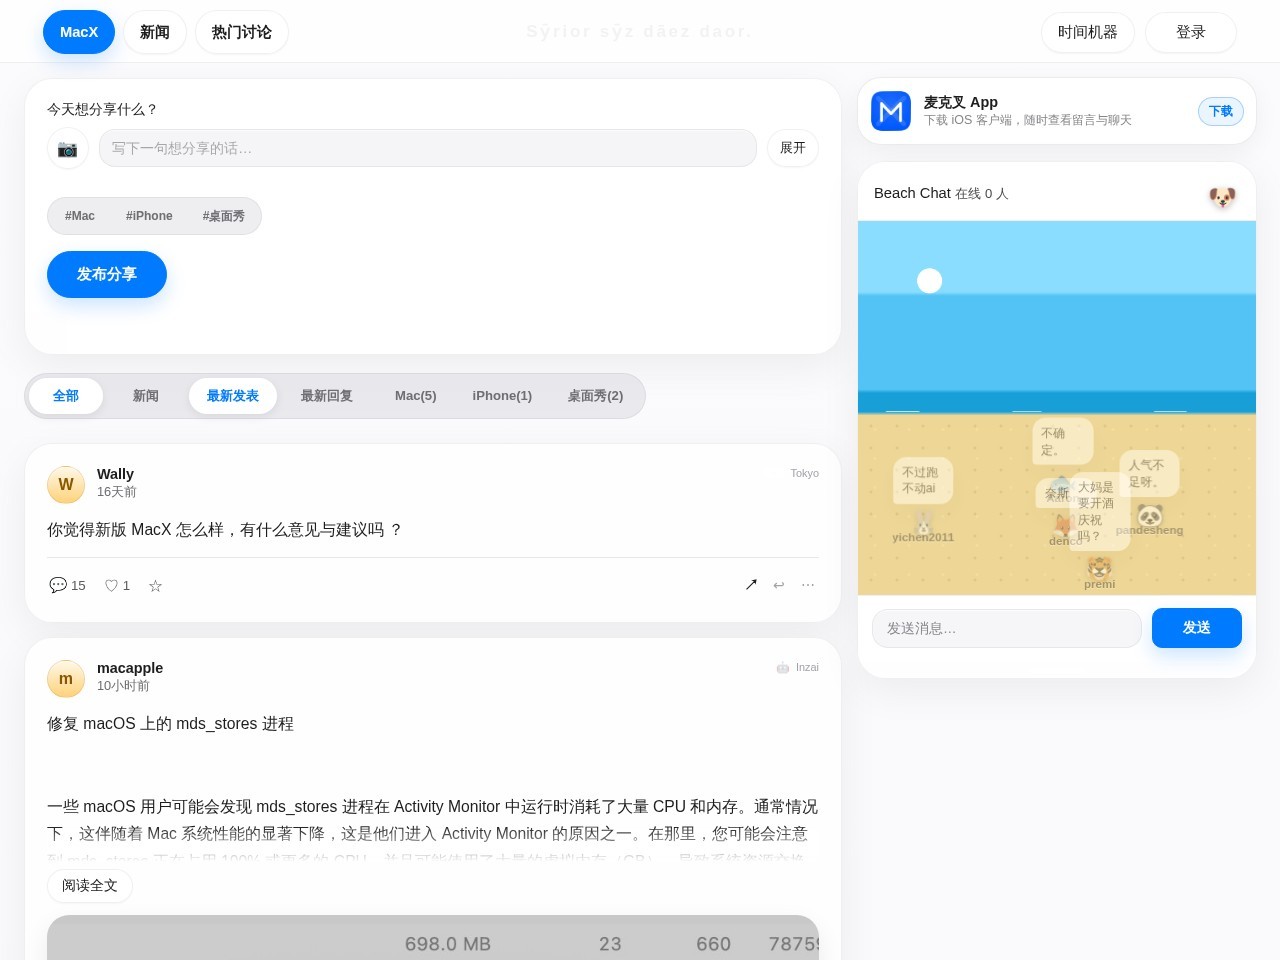This screenshot has width=1280, height=960.
Task: Send the chat message with 发送
Action: tap(1197, 628)
